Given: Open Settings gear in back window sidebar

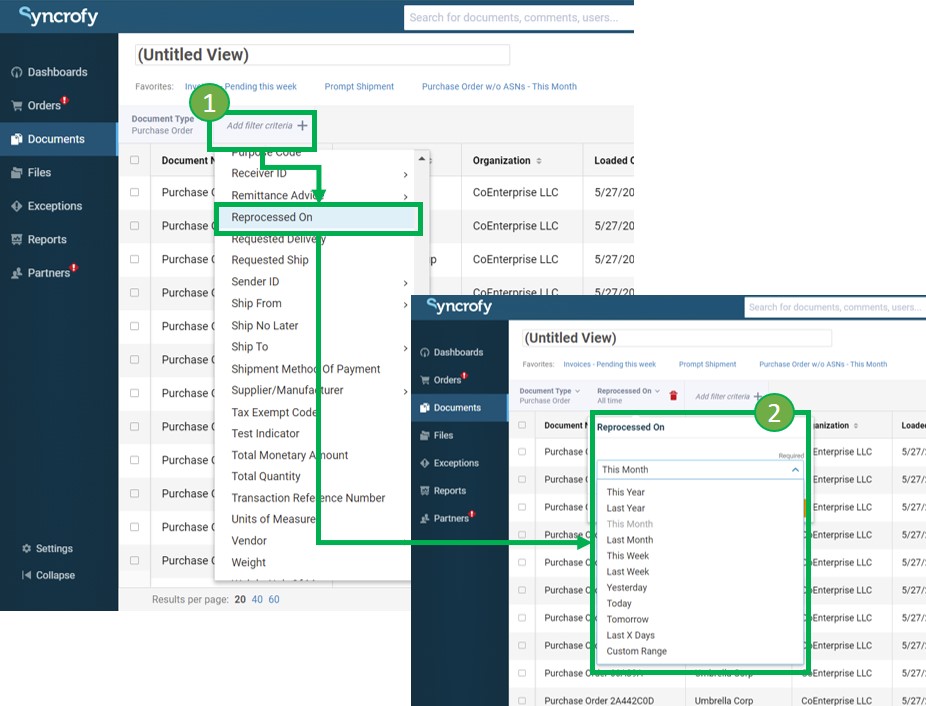Looking at the screenshot, I should click(27, 548).
